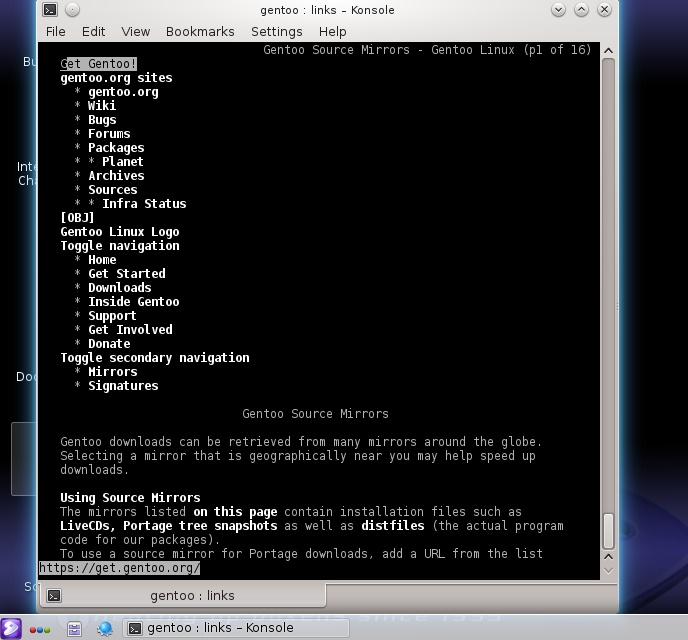
Task: Open the Bugs link
Action: [x=102, y=120]
